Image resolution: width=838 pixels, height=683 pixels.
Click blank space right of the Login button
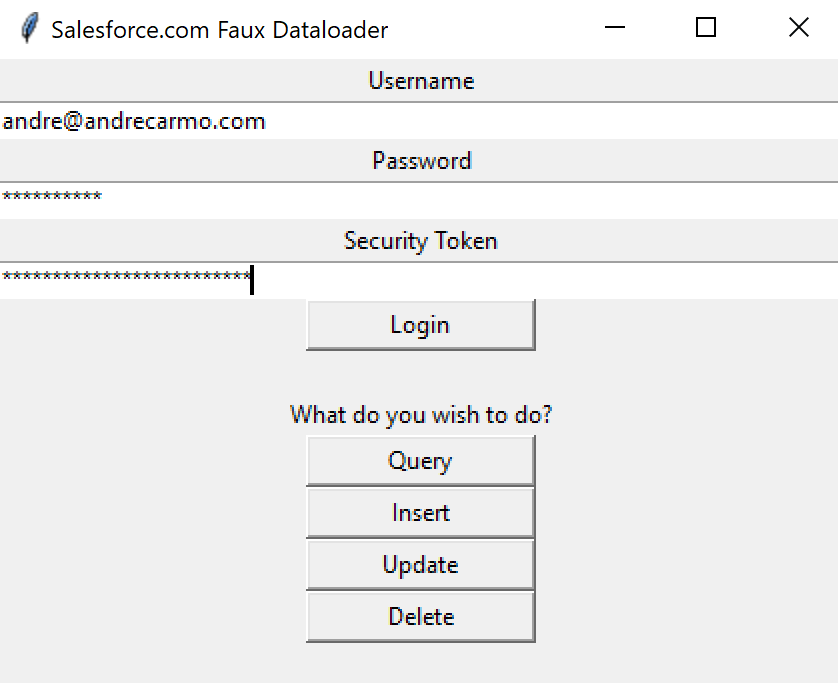680,325
